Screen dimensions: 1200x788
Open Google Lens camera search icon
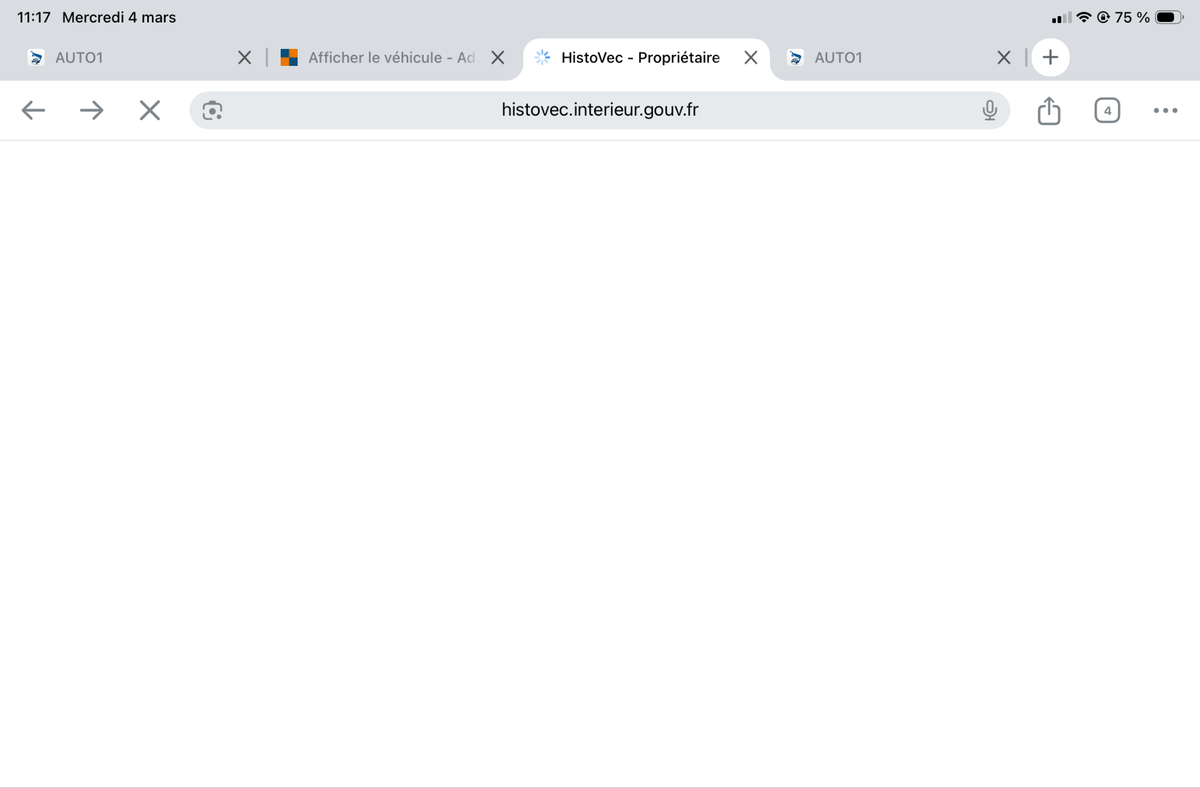click(x=212, y=110)
